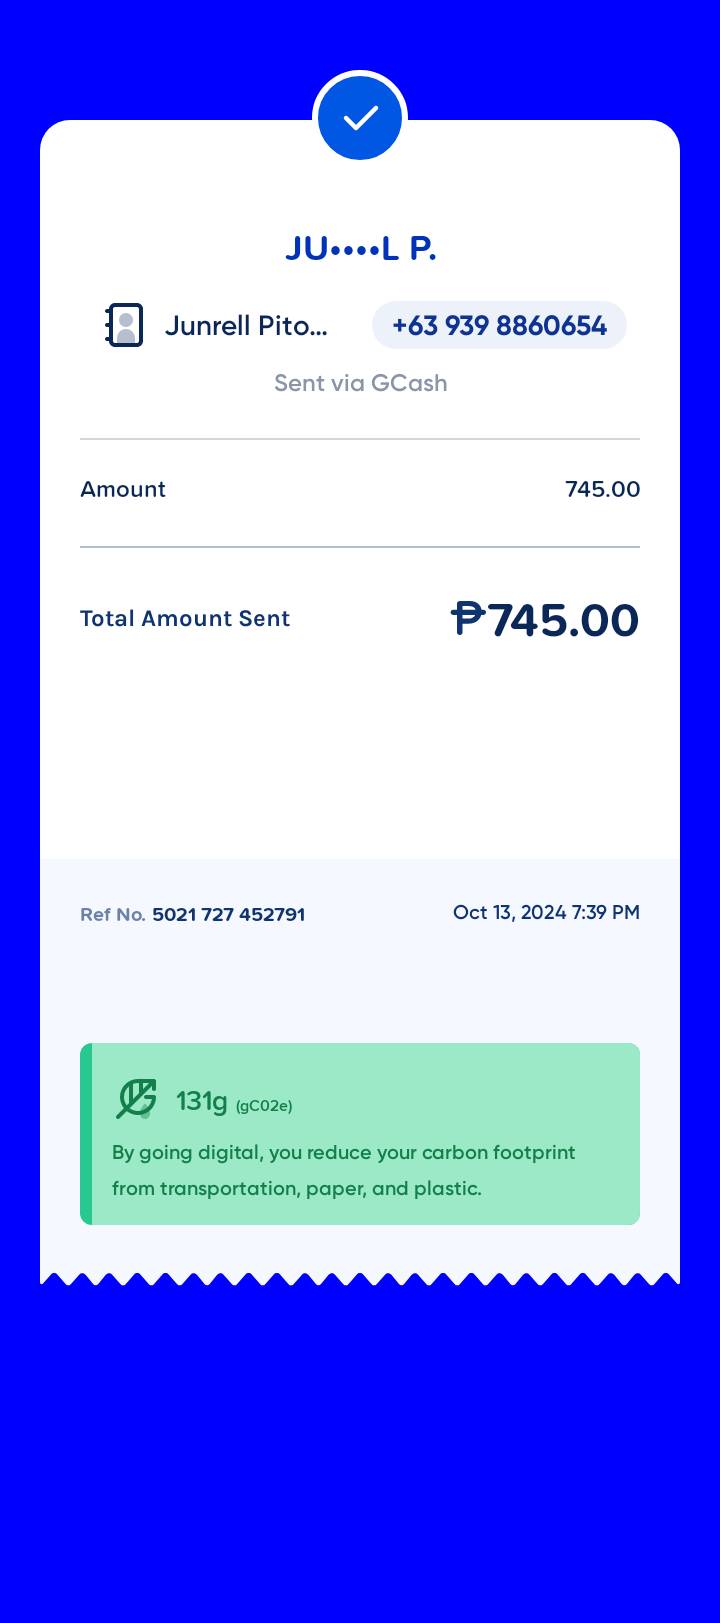
Task: Tap the masked recipient name JU••••L P.
Action: tap(360, 248)
